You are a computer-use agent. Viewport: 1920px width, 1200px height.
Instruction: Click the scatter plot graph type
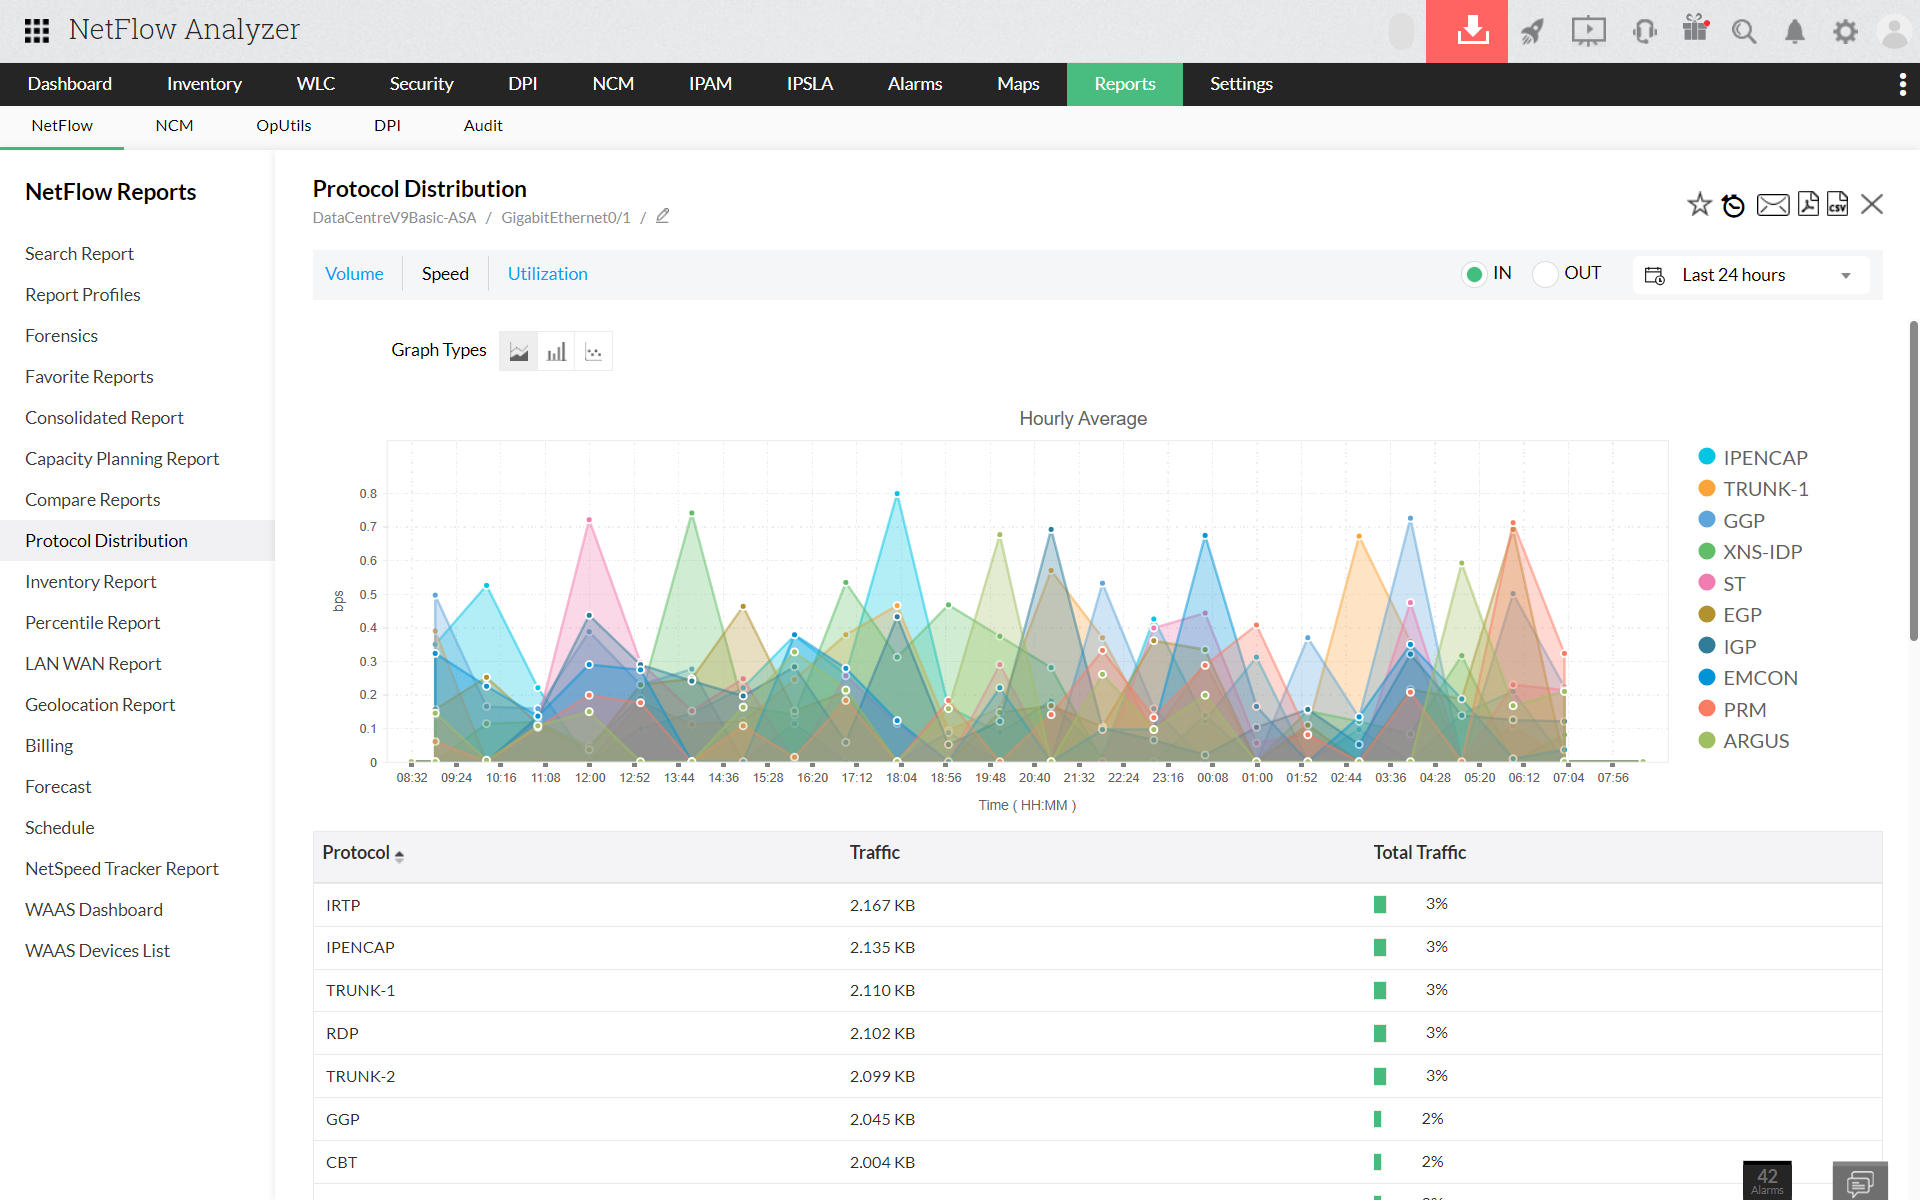[x=592, y=351]
